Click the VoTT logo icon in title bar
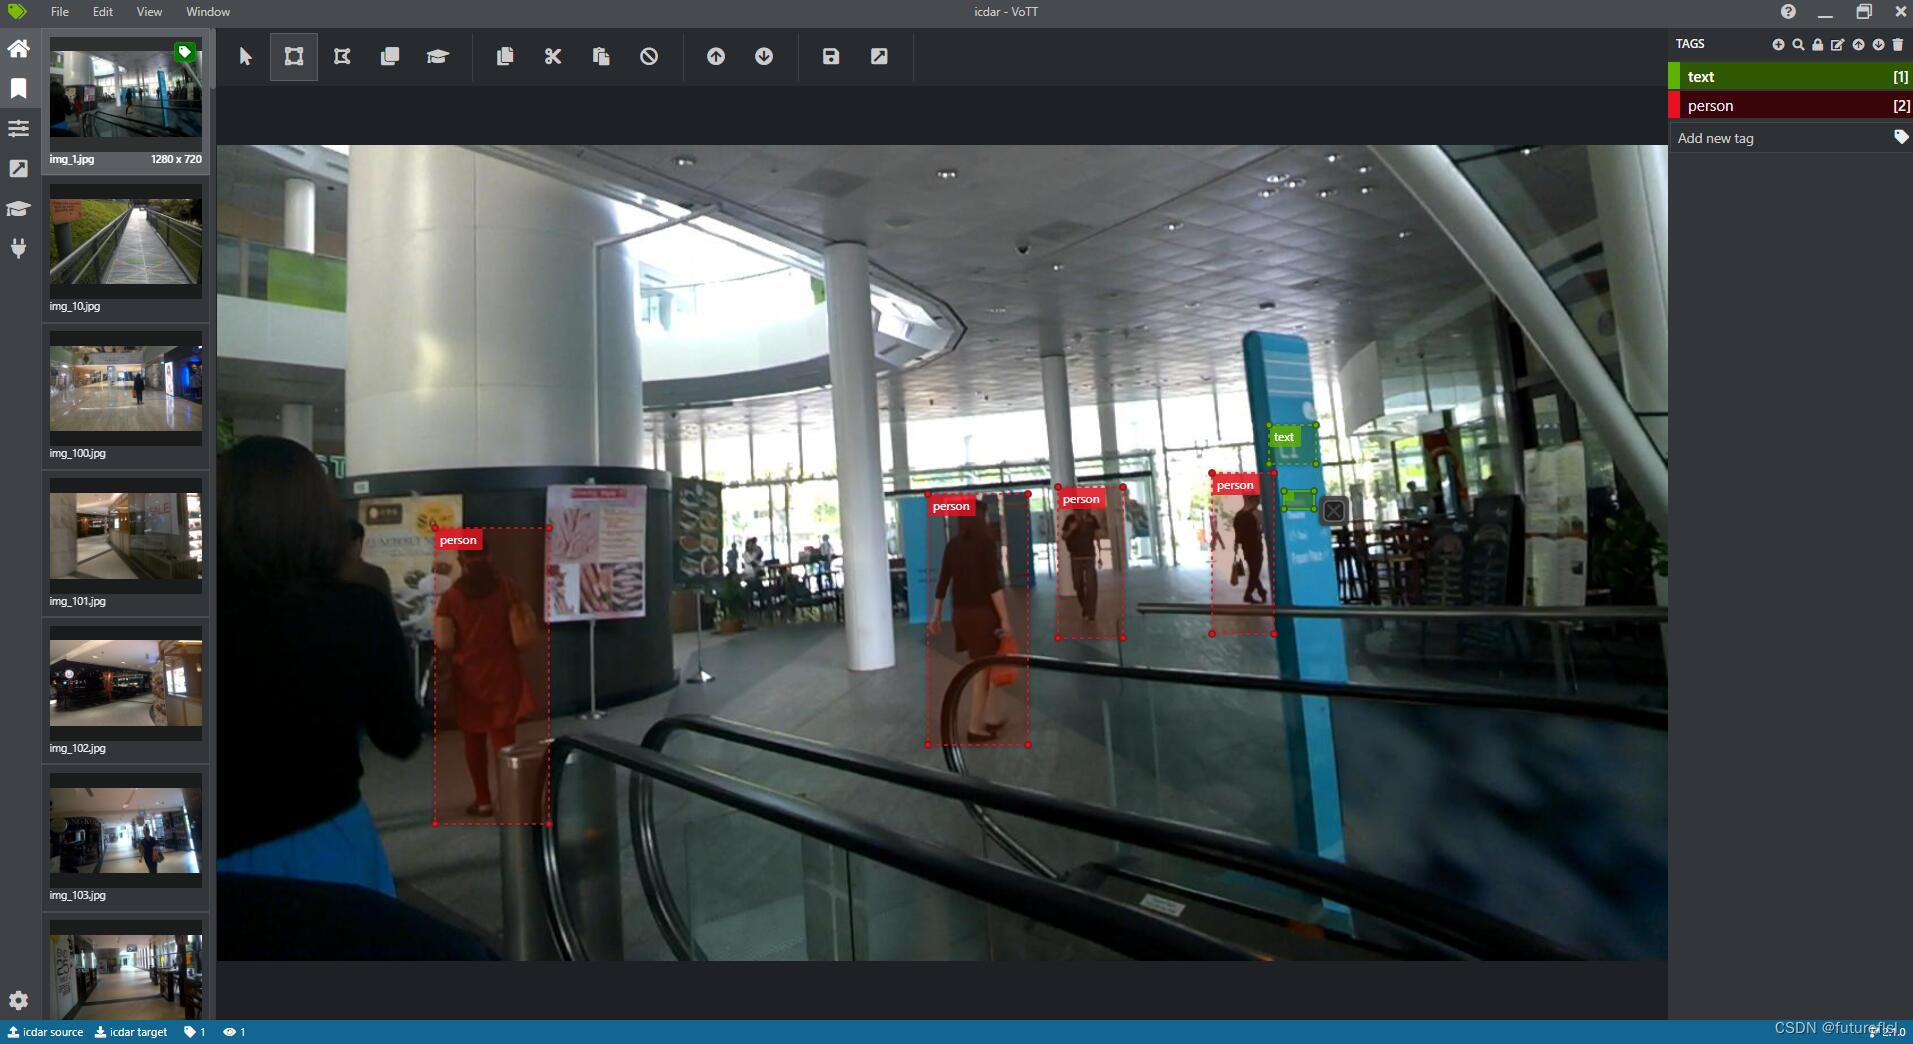 click(x=17, y=12)
